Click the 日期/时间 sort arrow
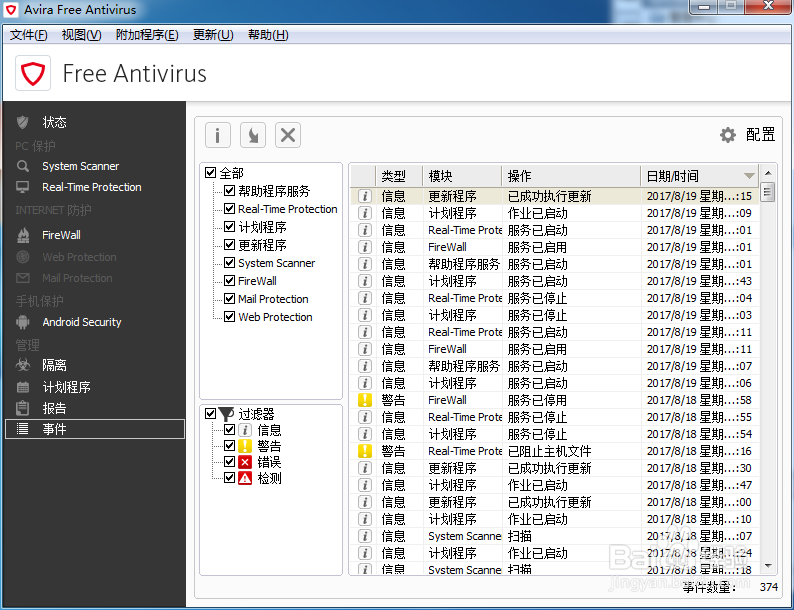This screenshot has width=794, height=610. click(x=749, y=176)
